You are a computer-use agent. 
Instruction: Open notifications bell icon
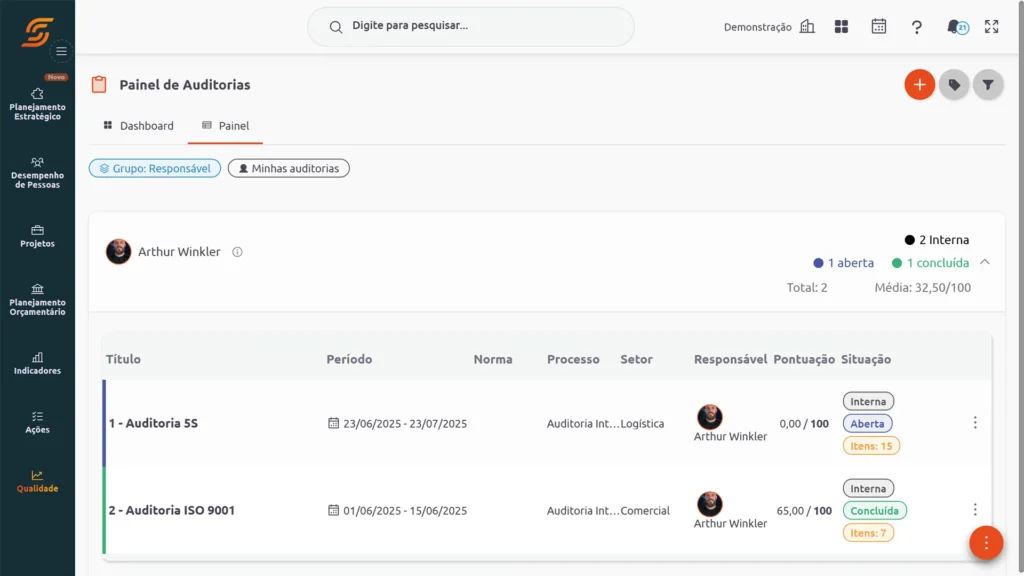(x=956, y=27)
